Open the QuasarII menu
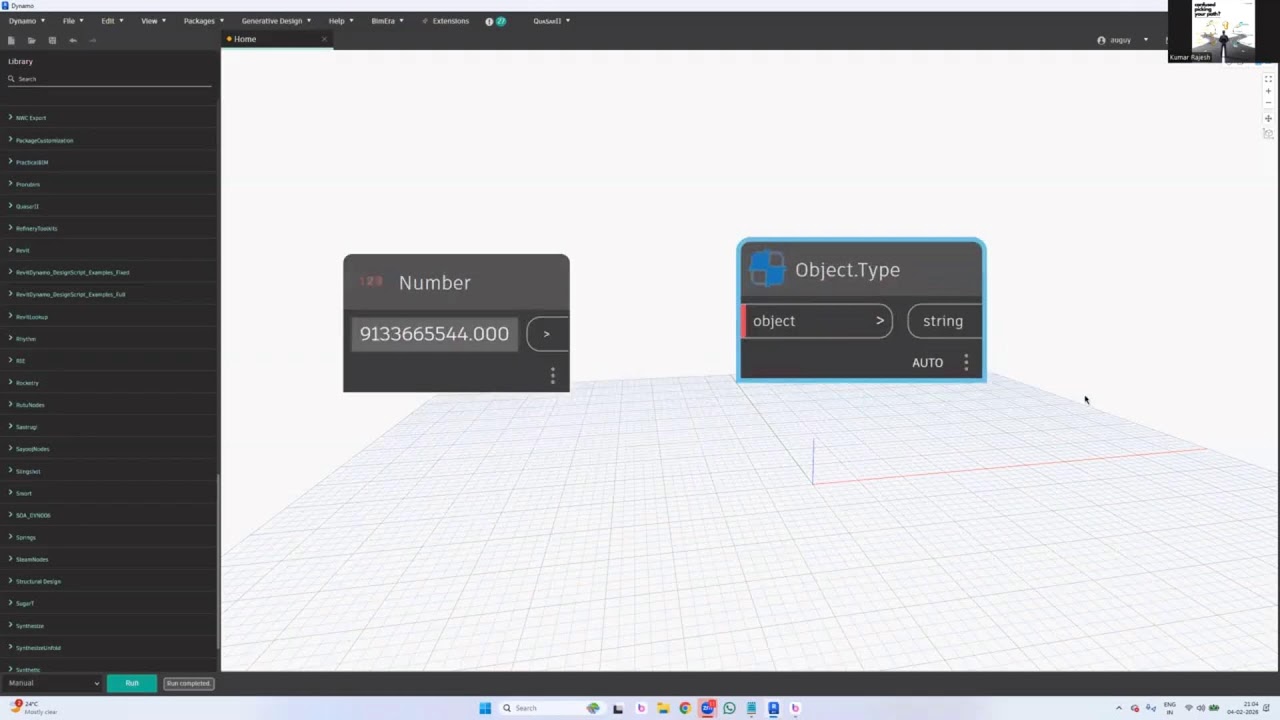Screen dimensions: 1280x720 (551, 21)
